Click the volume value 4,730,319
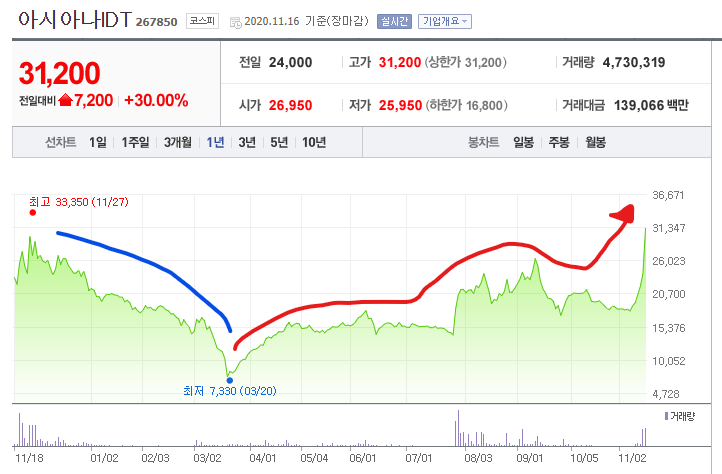This screenshot has height=474, width=722. pos(634,62)
